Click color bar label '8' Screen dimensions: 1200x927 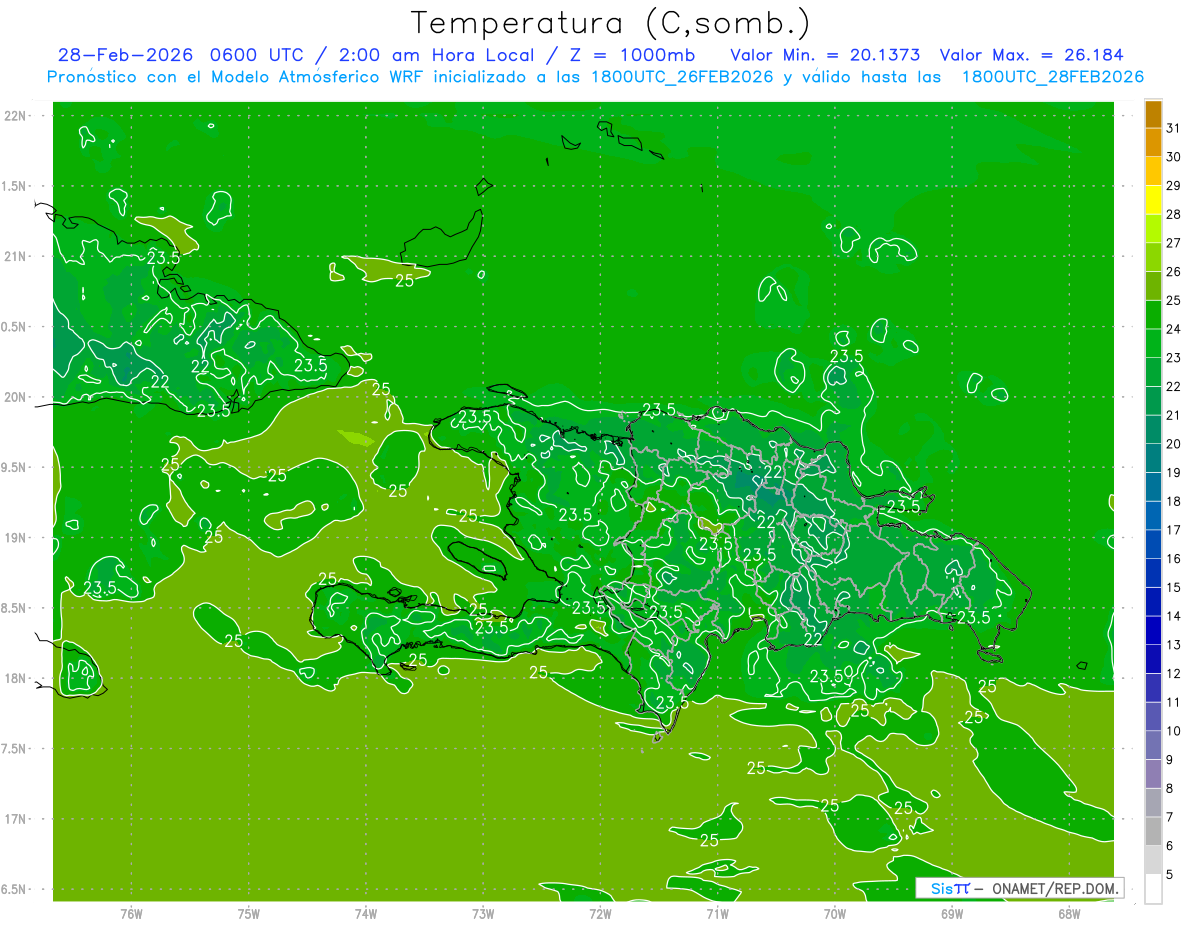[1170, 789]
